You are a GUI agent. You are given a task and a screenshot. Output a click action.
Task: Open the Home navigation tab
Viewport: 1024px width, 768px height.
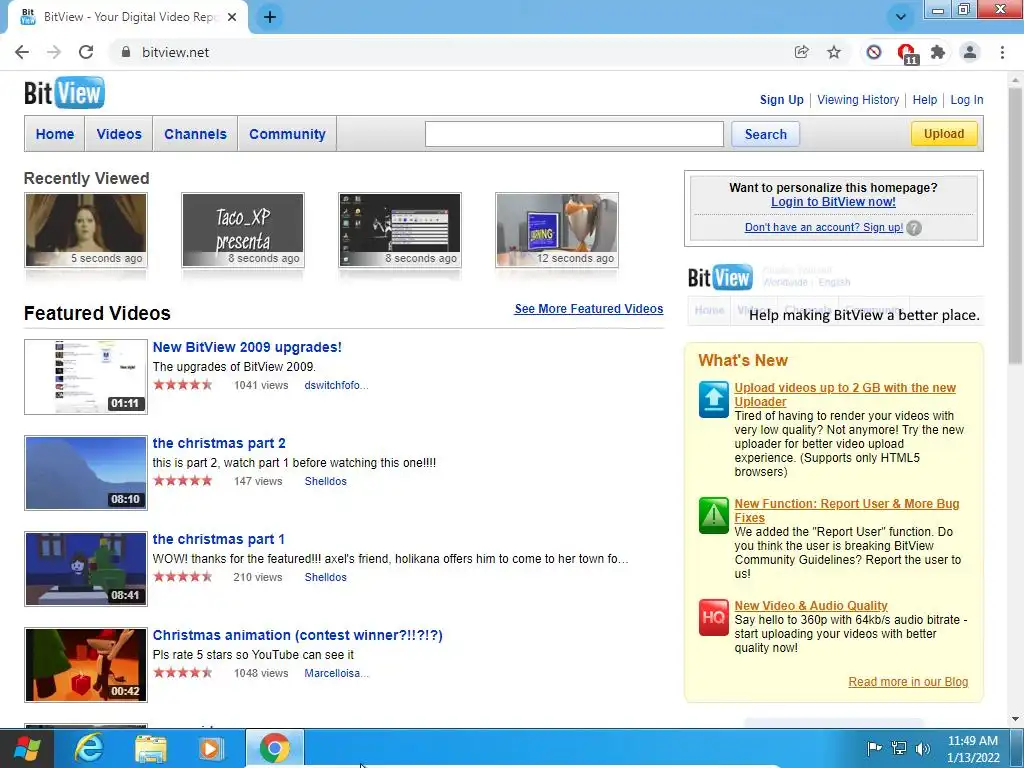click(x=55, y=134)
